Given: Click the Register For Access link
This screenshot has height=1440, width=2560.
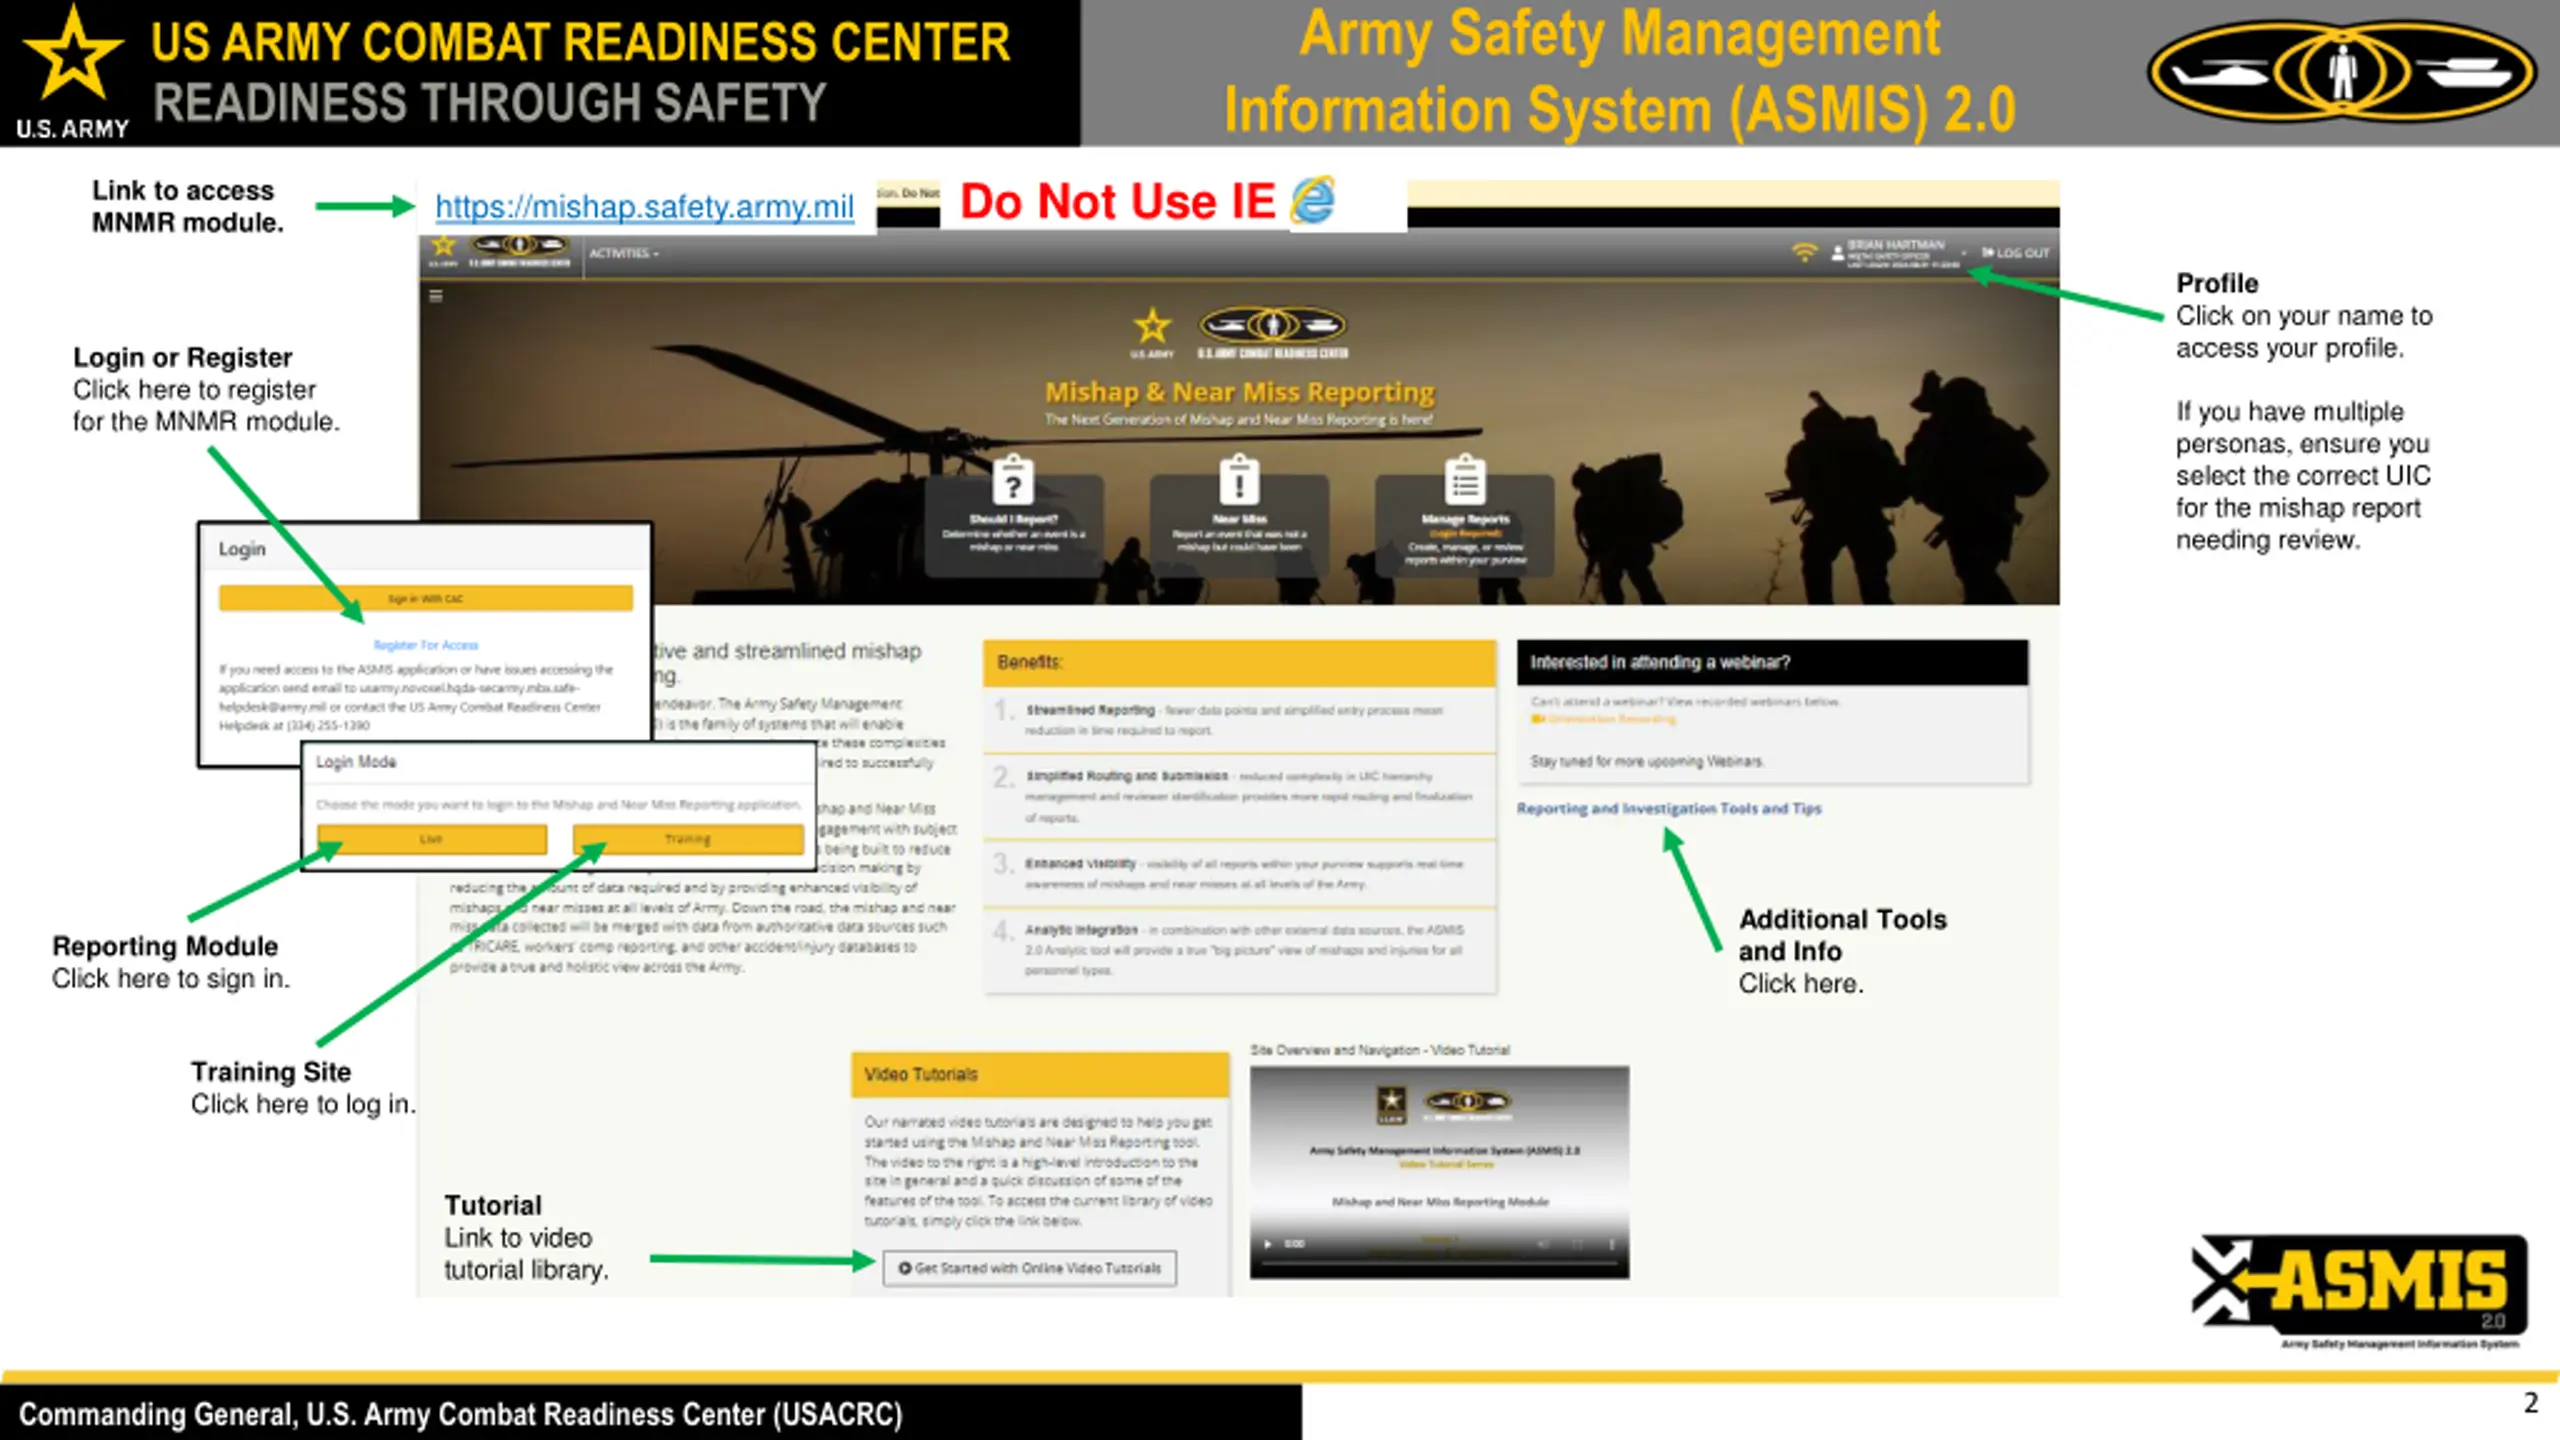Looking at the screenshot, I should [425, 645].
